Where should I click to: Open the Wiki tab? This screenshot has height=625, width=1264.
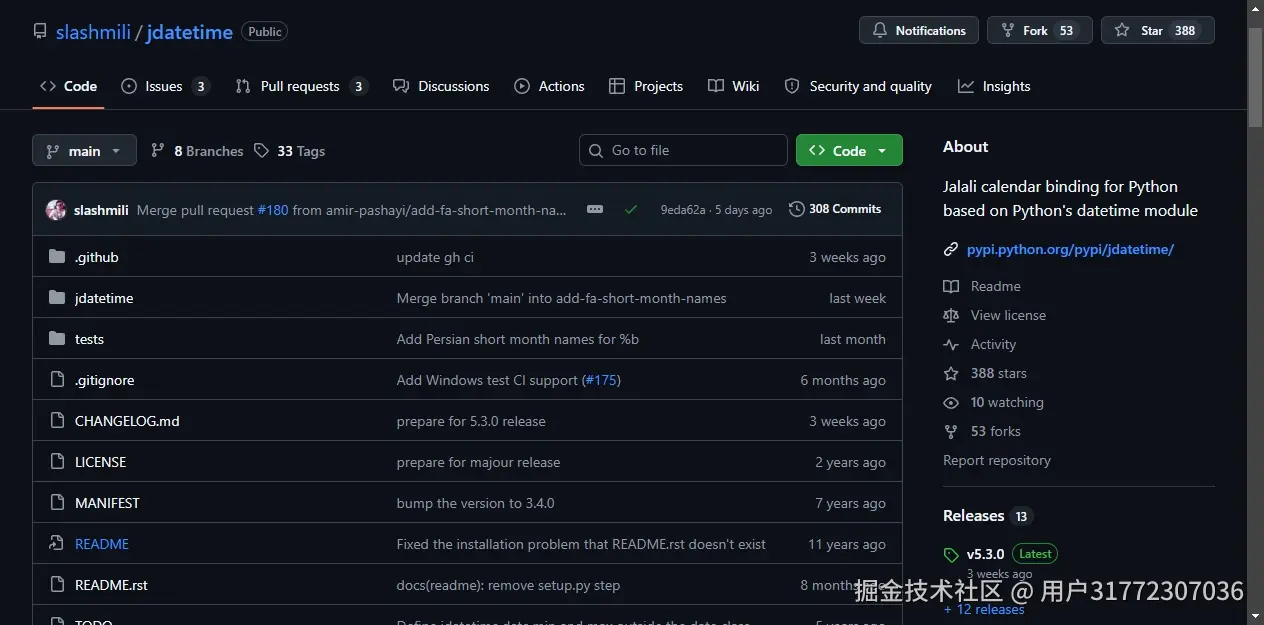(x=734, y=86)
